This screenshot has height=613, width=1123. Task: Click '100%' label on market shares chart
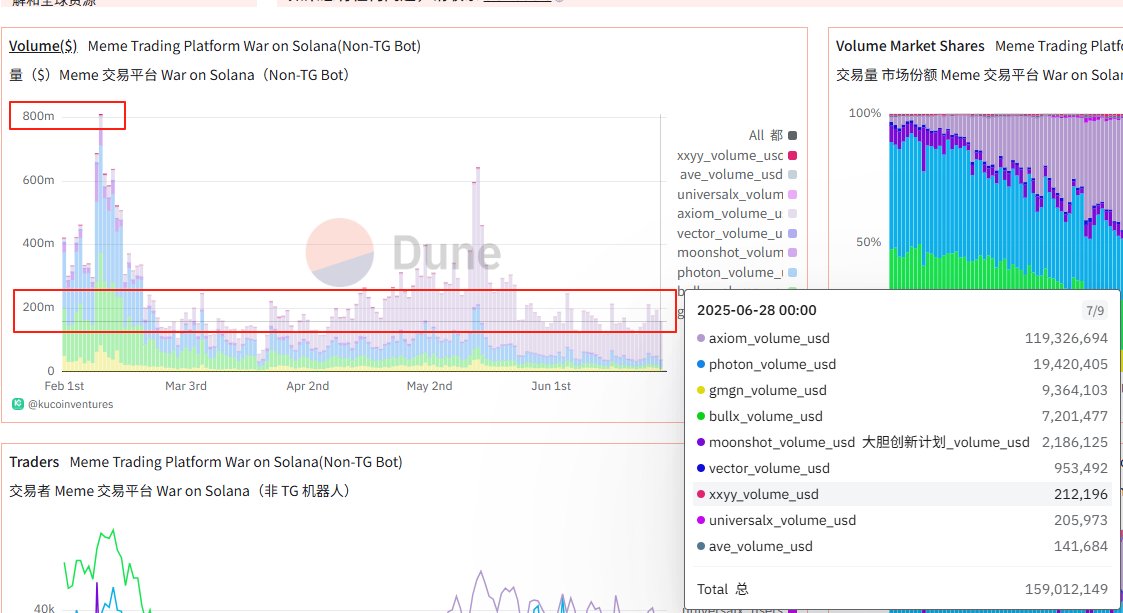click(864, 113)
